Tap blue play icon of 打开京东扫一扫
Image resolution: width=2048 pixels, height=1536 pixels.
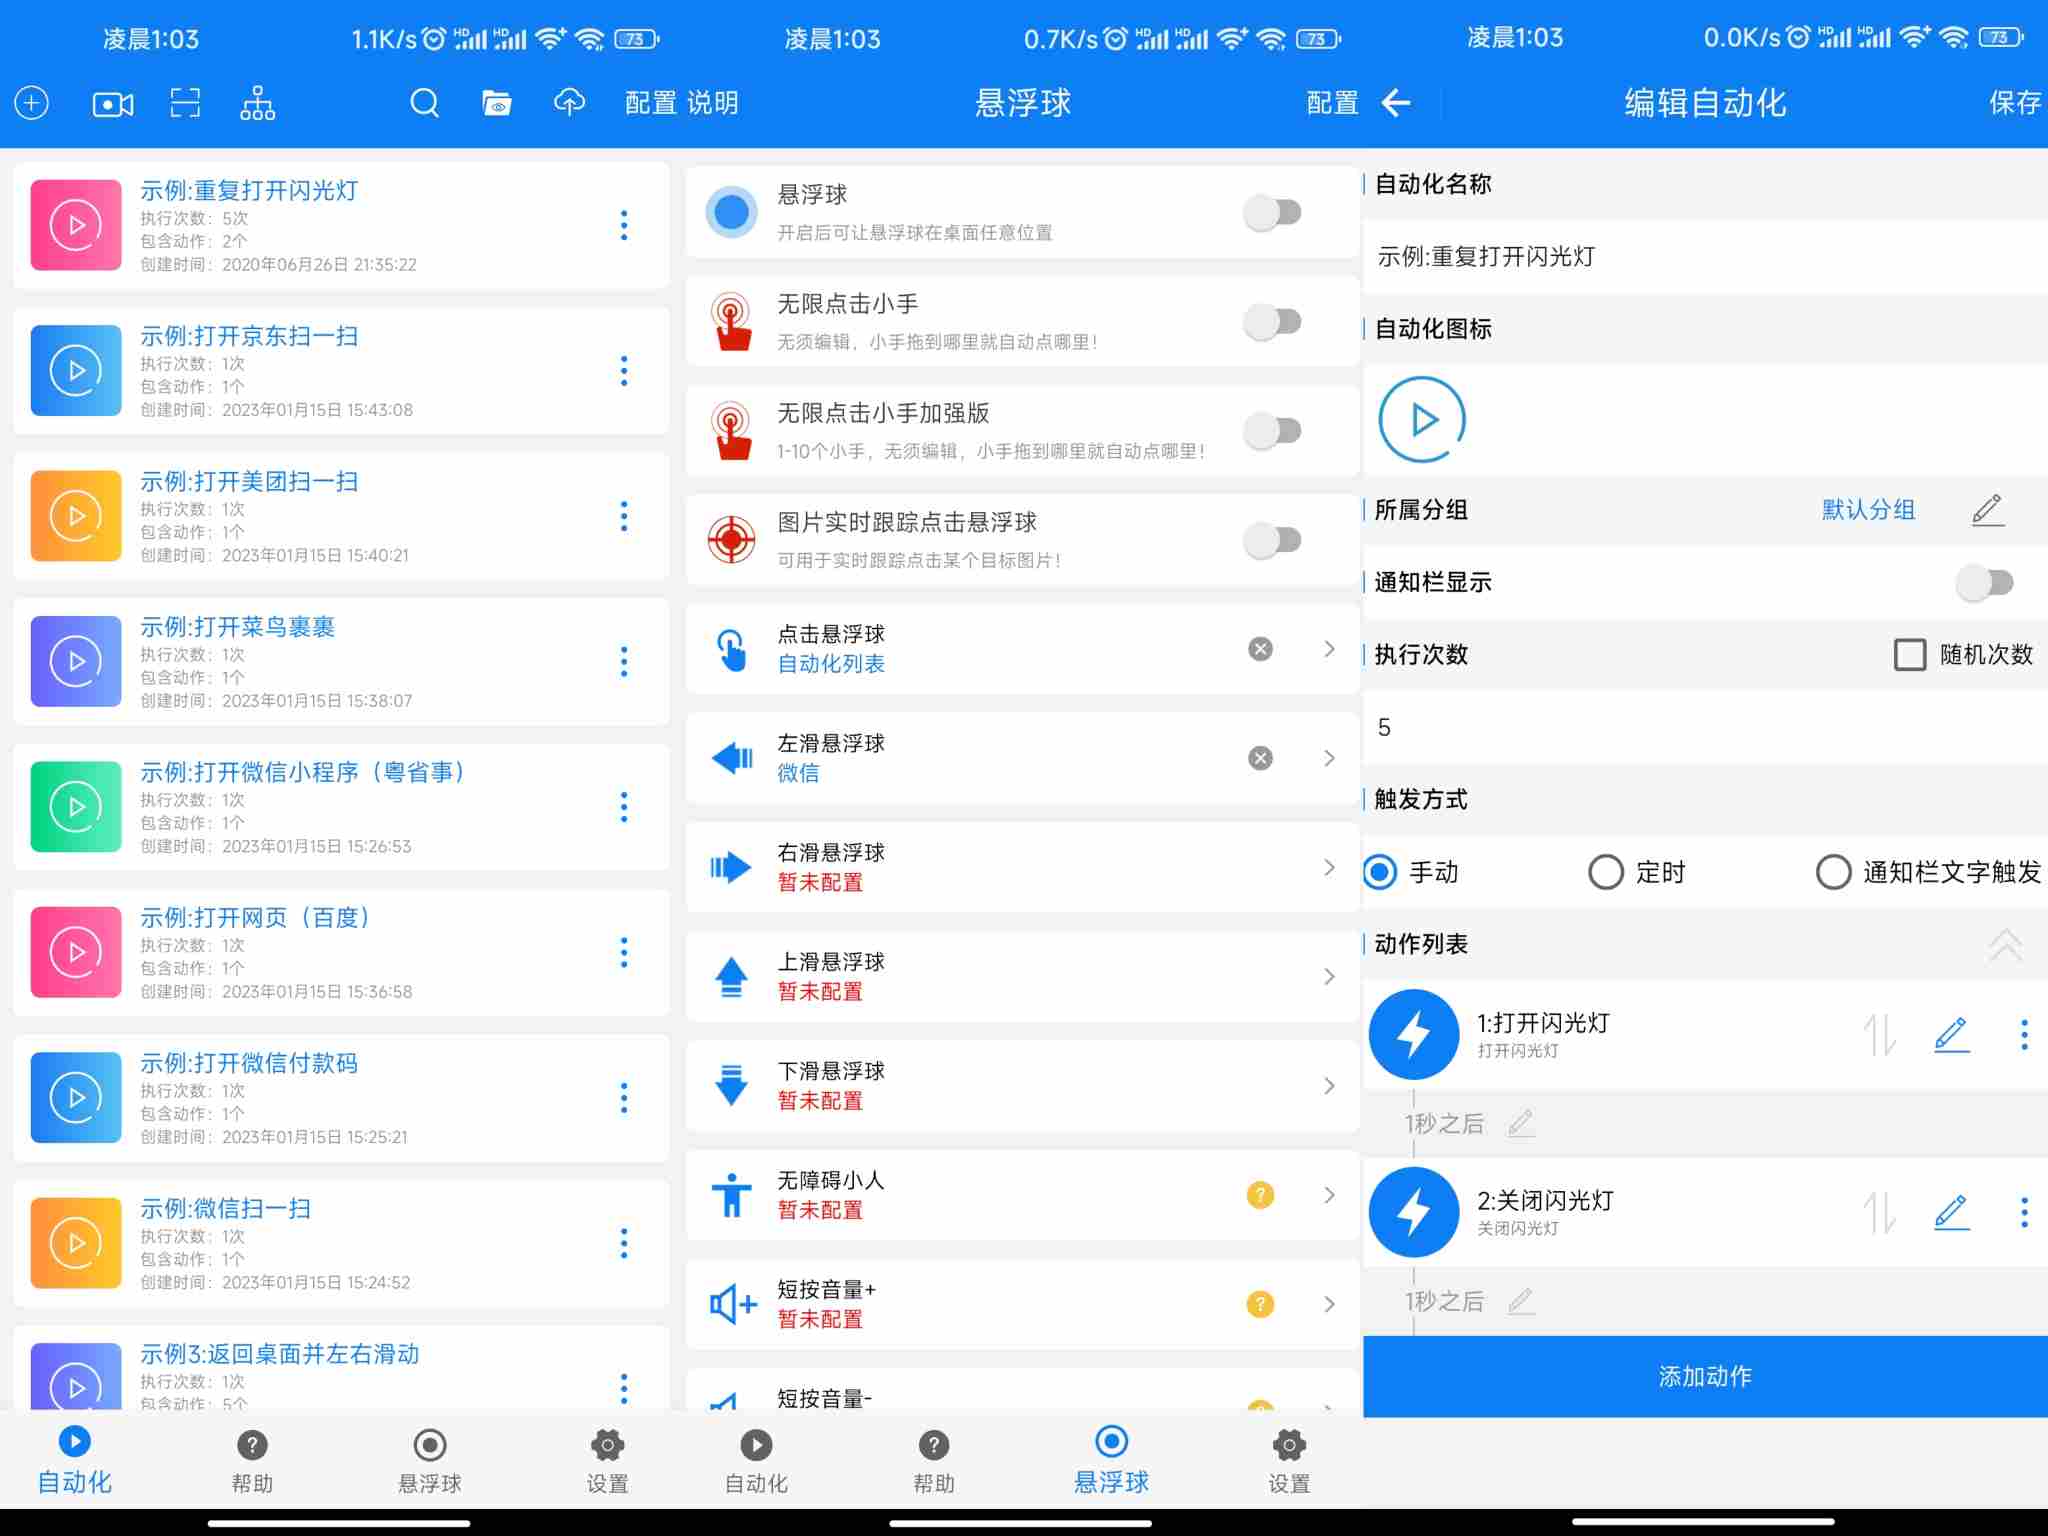76,370
